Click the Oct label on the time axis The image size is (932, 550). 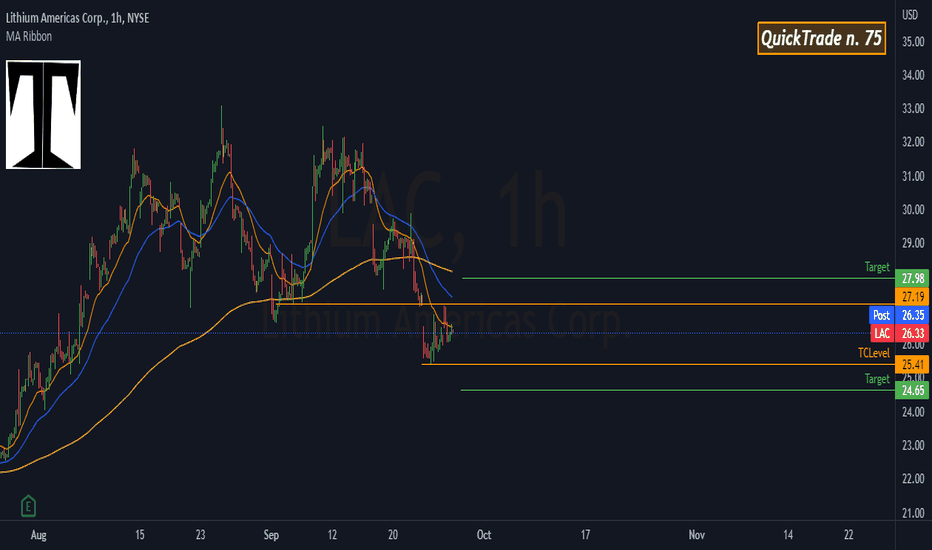pyautogui.click(x=484, y=535)
